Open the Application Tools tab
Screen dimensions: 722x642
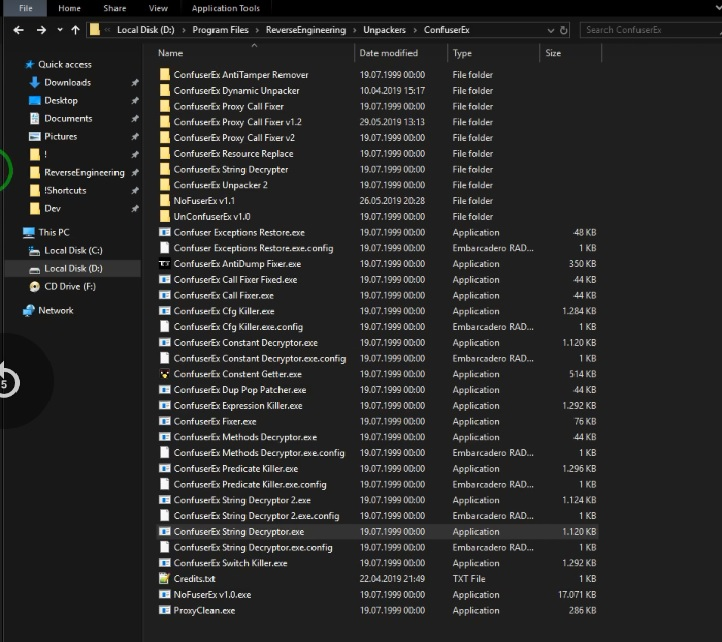coord(226,8)
